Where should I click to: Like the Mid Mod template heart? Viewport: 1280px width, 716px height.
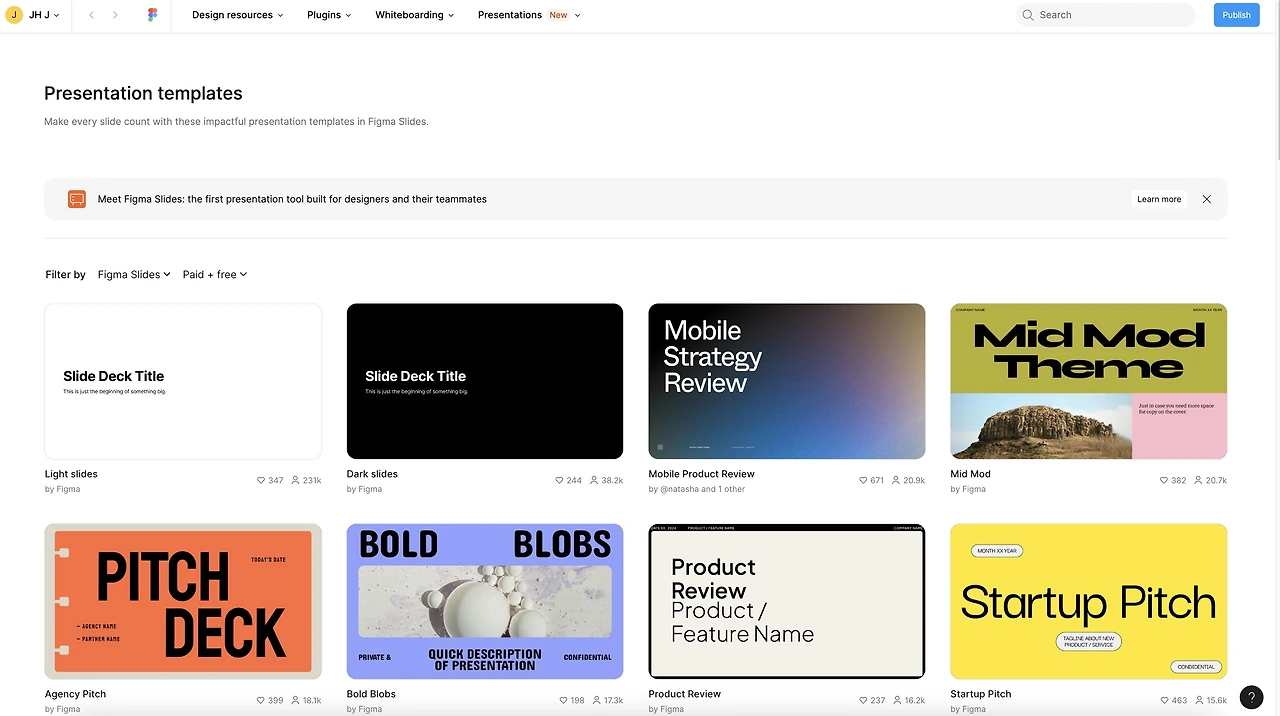point(1164,480)
